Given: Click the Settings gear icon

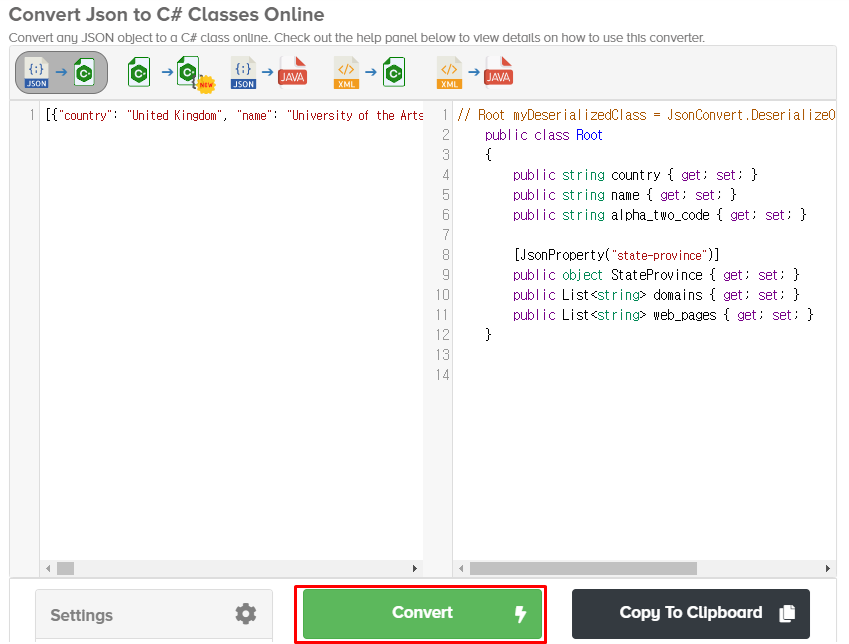Looking at the screenshot, I should (245, 614).
